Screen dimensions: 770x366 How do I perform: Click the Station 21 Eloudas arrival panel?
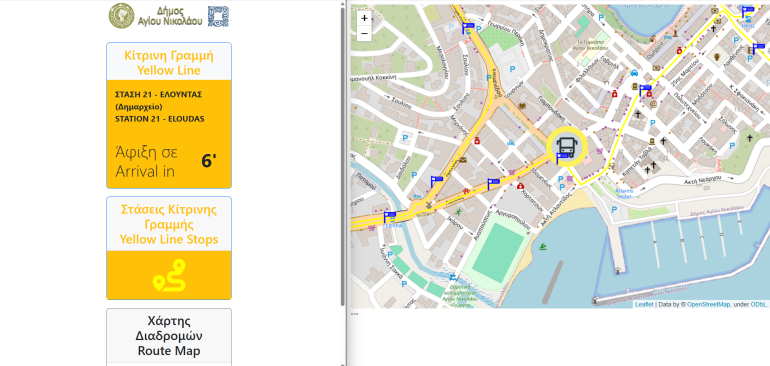click(169, 134)
